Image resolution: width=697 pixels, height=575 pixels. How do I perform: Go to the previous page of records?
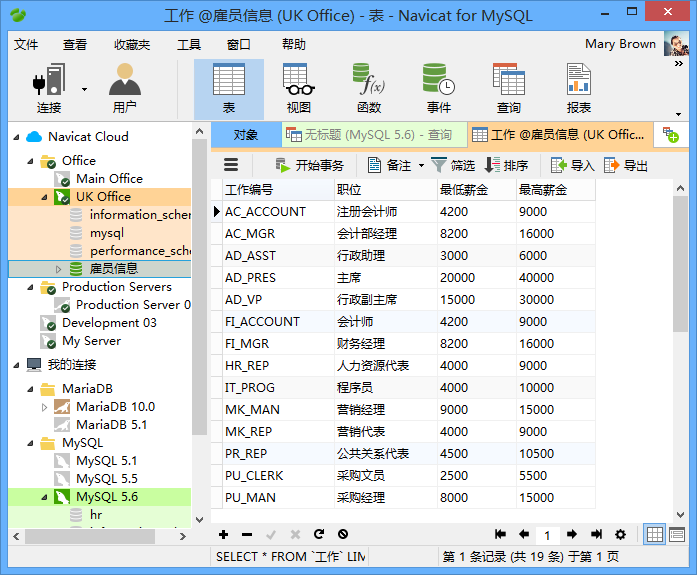pos(524,534)
